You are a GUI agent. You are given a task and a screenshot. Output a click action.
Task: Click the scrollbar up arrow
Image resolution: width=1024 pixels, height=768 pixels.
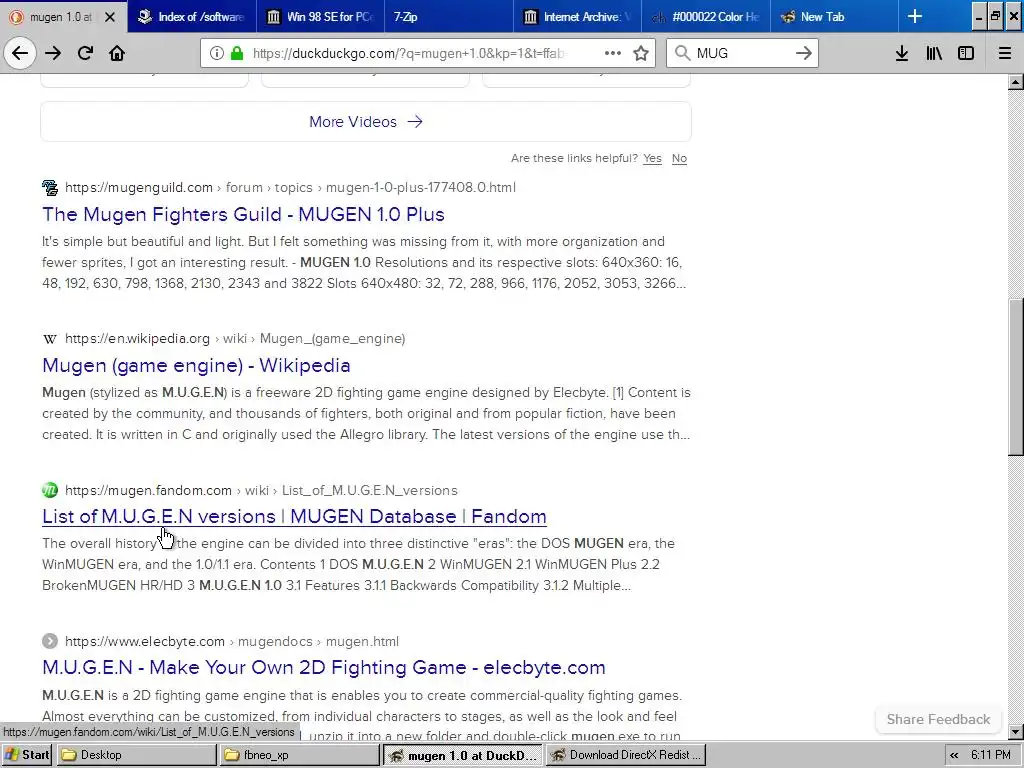1016,82
